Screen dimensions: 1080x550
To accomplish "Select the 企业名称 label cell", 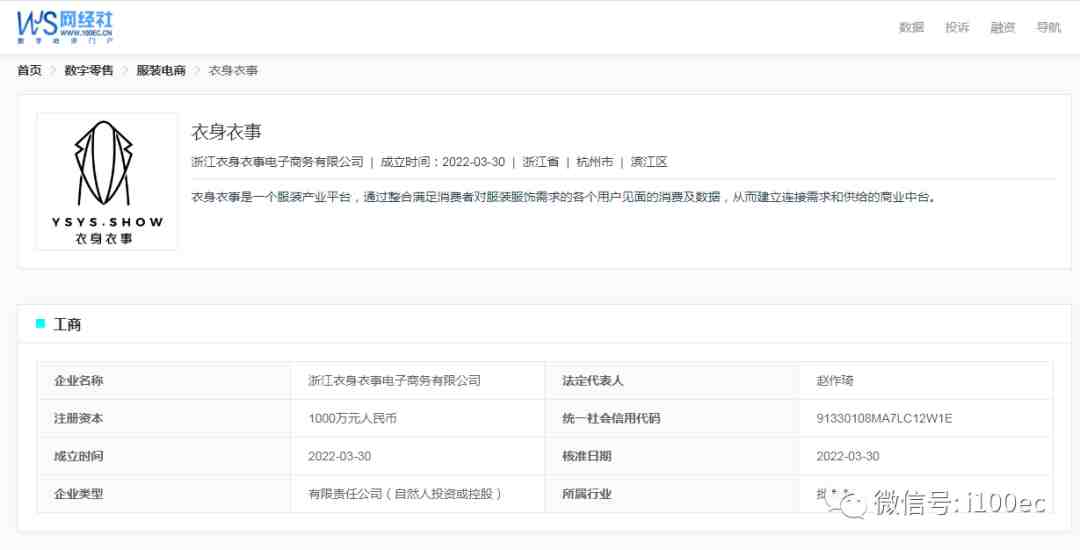I will [164, 380].
